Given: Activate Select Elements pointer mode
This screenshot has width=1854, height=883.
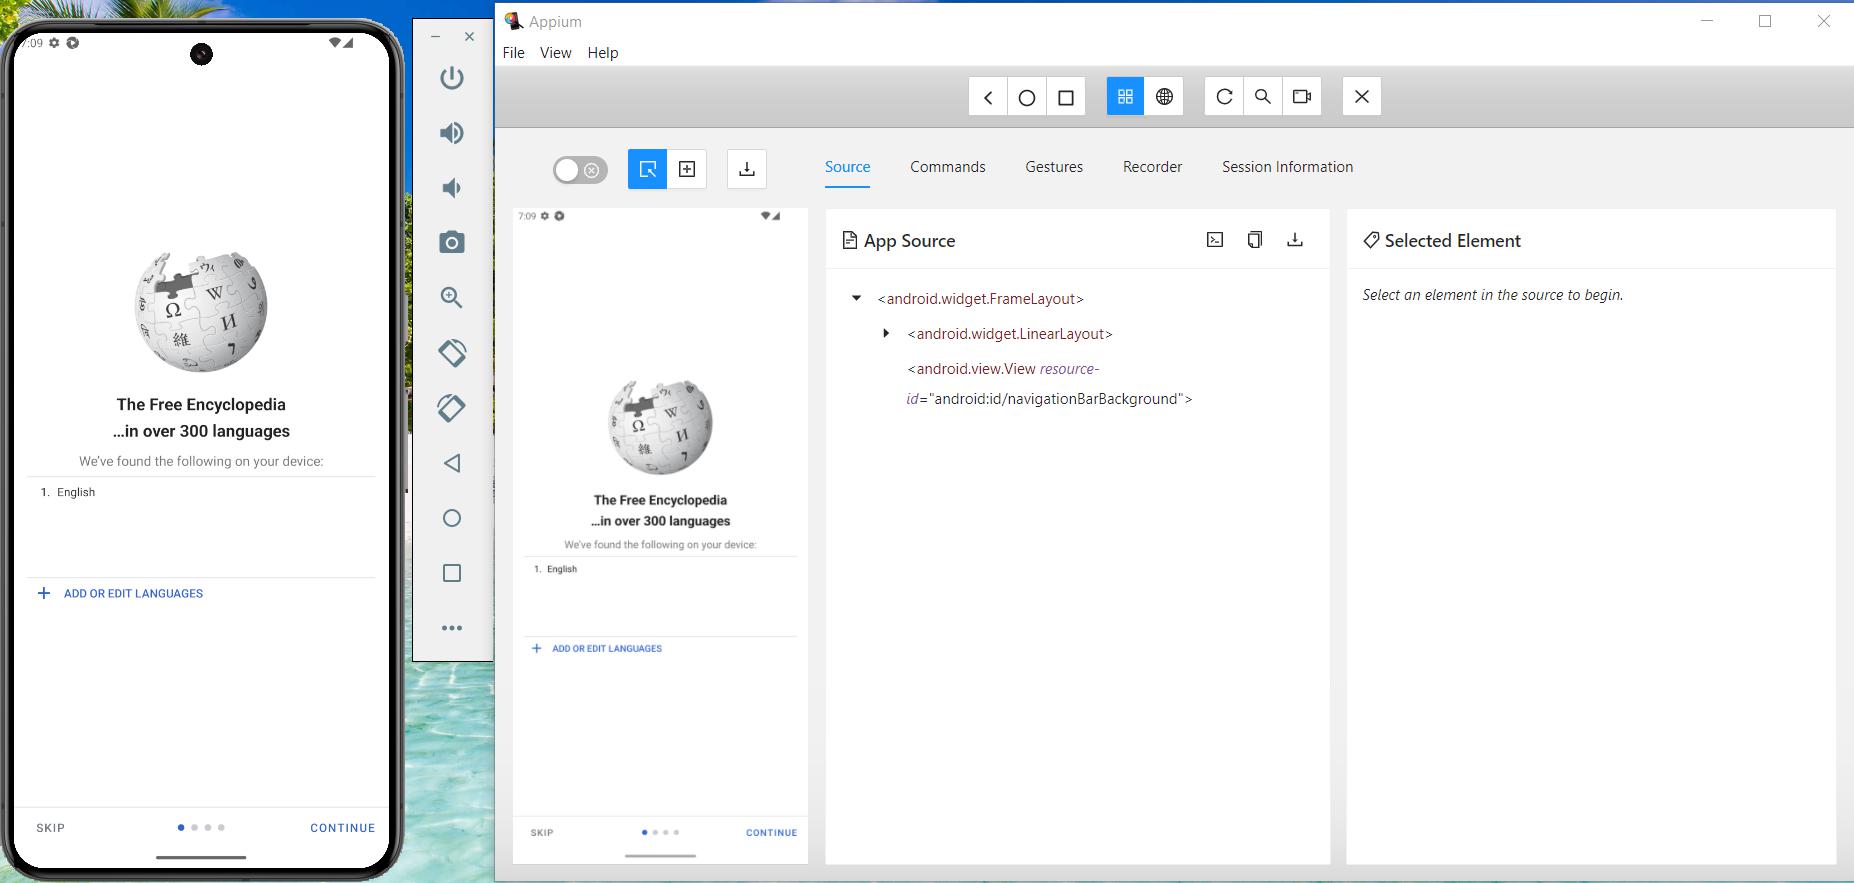Looking at the screenshot, I should click(648, 169).
